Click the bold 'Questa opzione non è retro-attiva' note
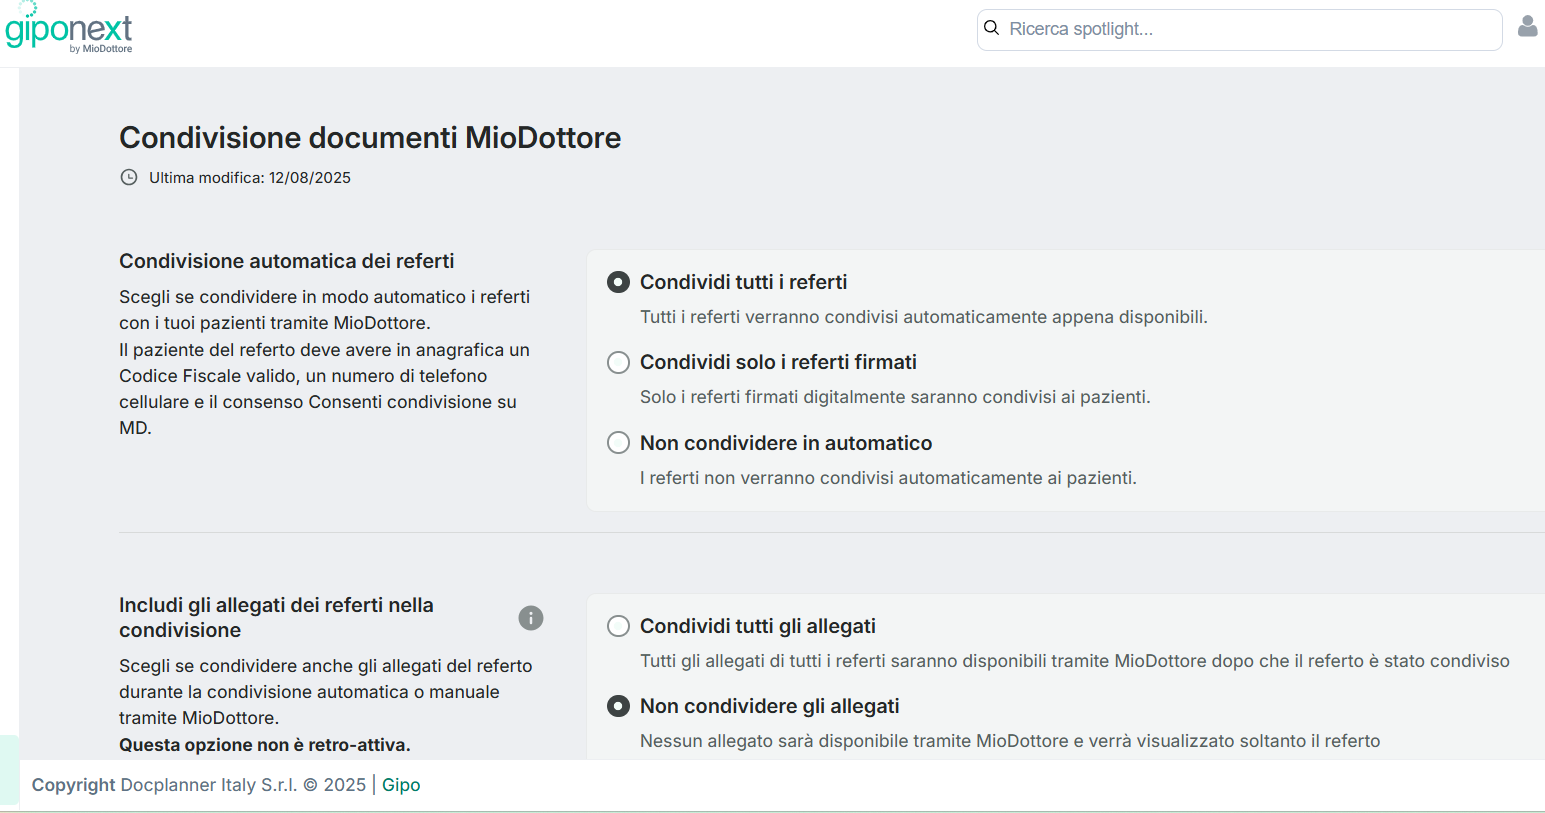This screenshot has height=813, width=1545. click(x=265, y=745)
